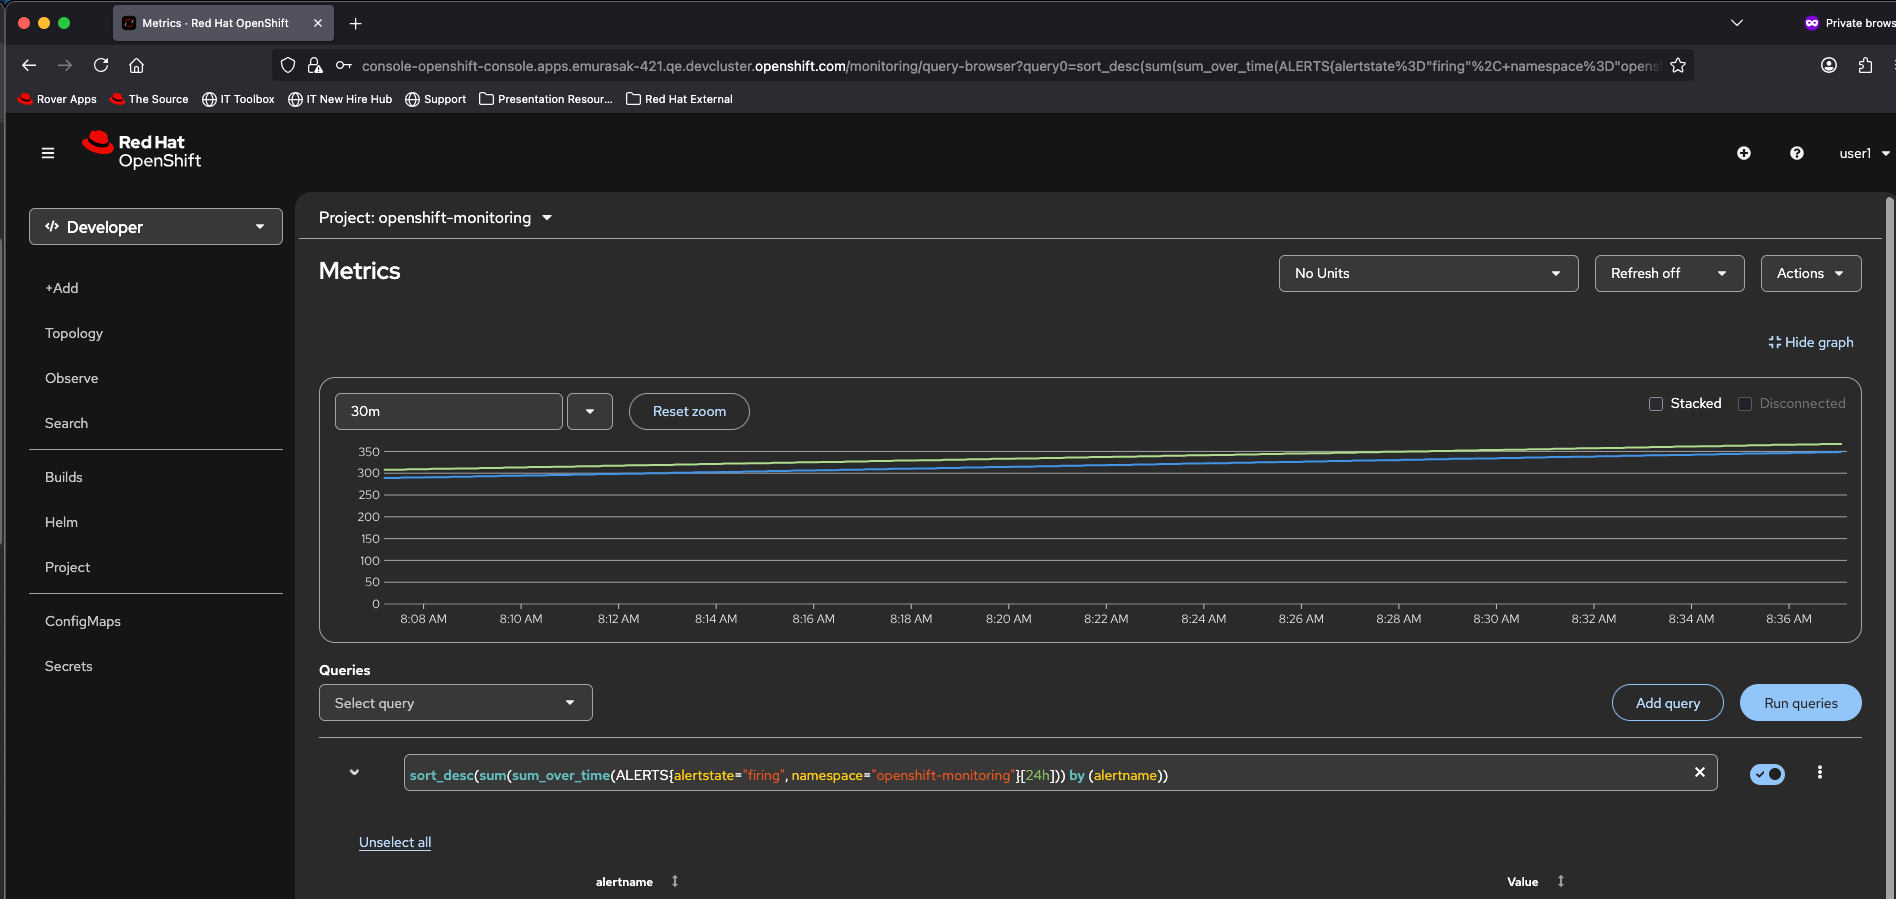Click the plus import icon in header

coord(1744,153)
